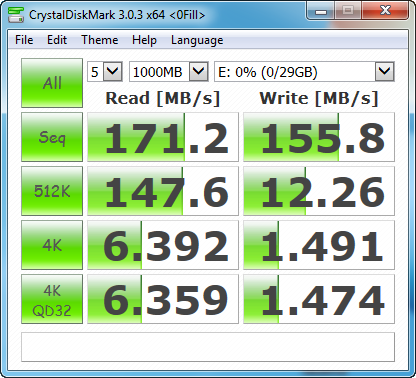Open the Language menu
This screenshot has width=416, height=378.
click(197, 40)
